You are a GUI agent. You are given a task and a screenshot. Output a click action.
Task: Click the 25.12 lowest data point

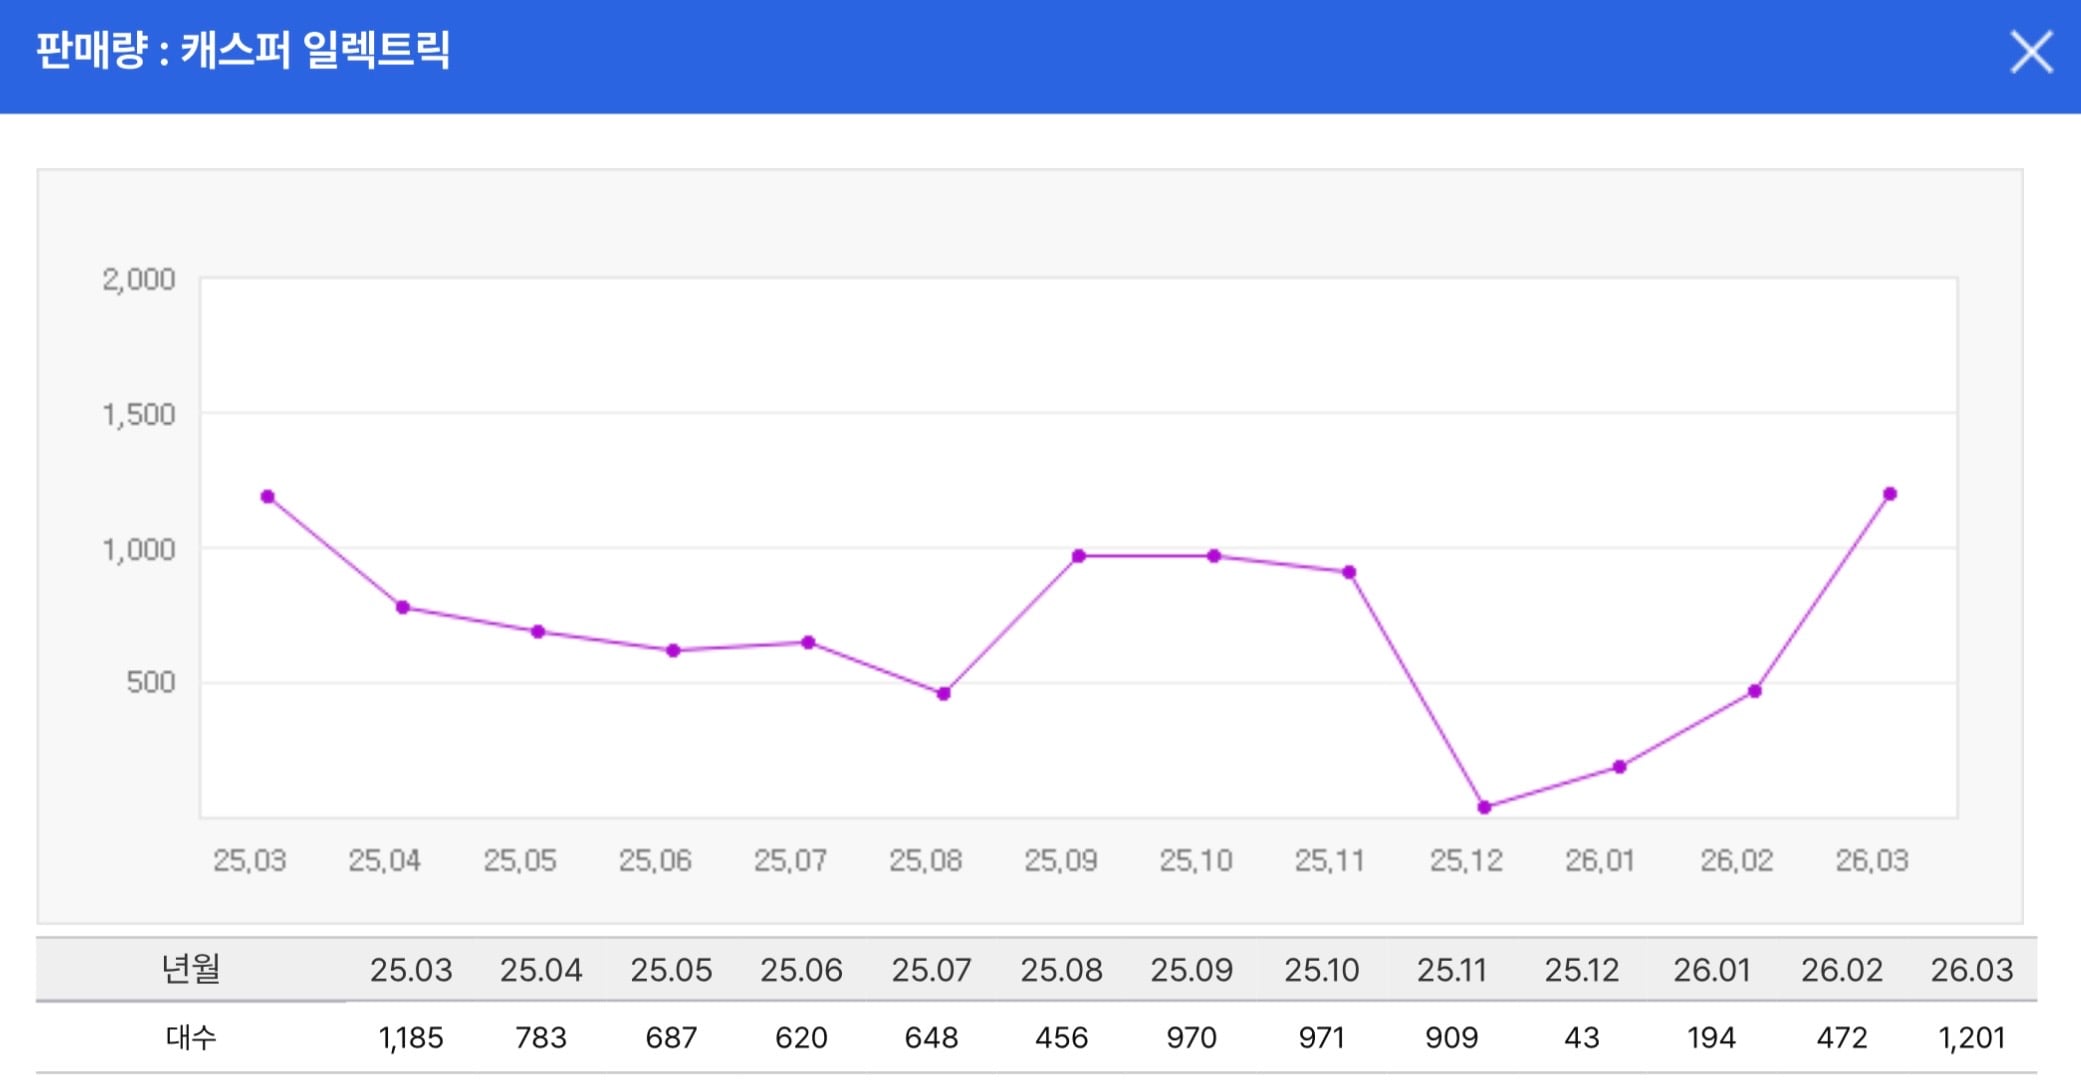pyautogui.click(x=1485, y=807)
